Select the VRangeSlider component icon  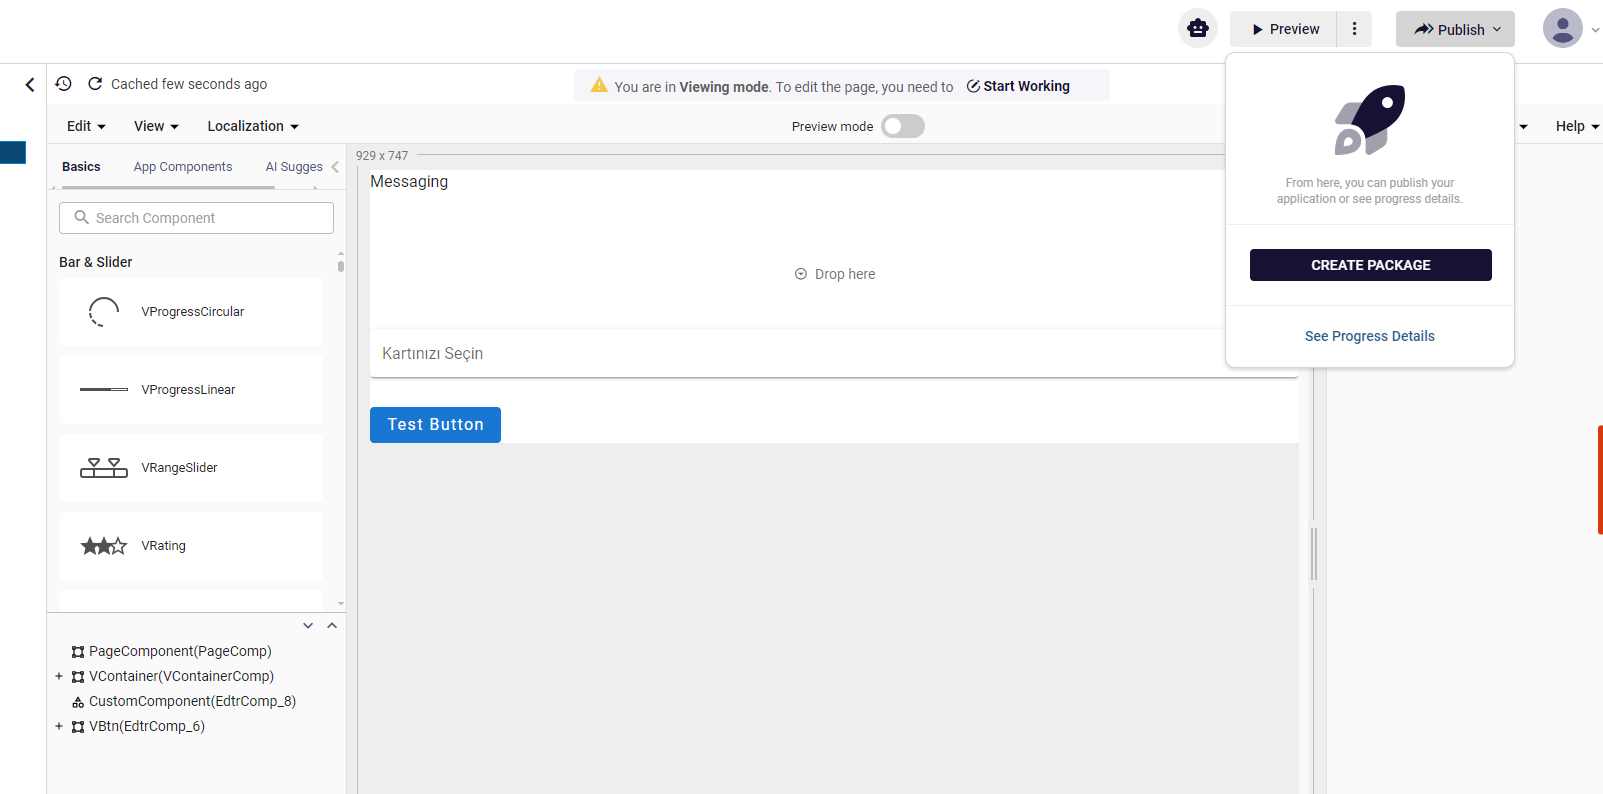coord(104,468)
